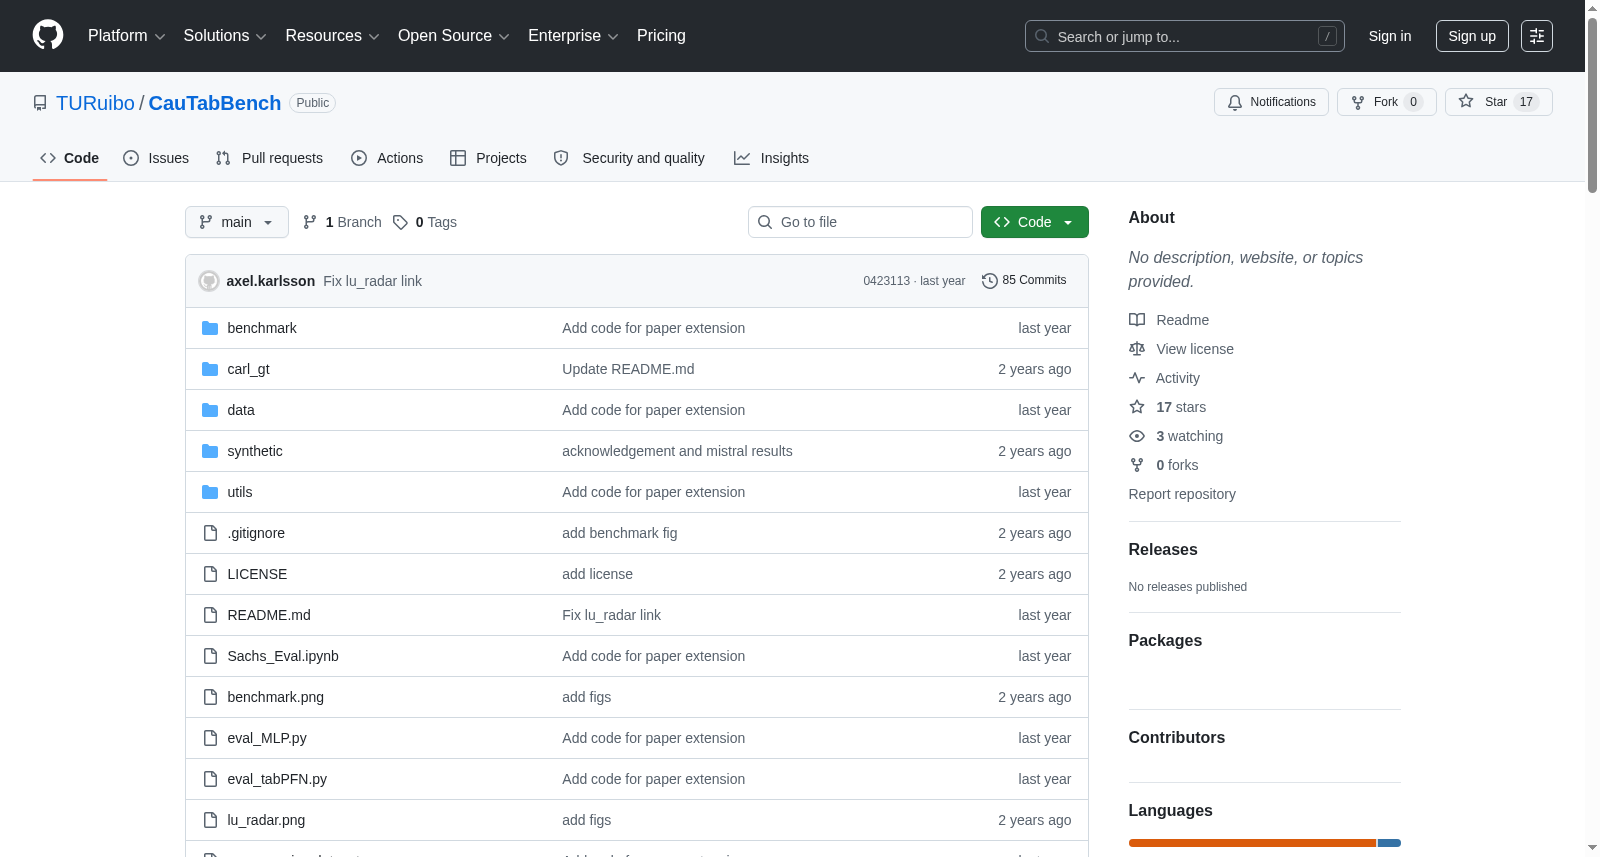Screen dimensions: 1600x857
Task: Switch to the Actions tab
Action: [x=387, y=158]
